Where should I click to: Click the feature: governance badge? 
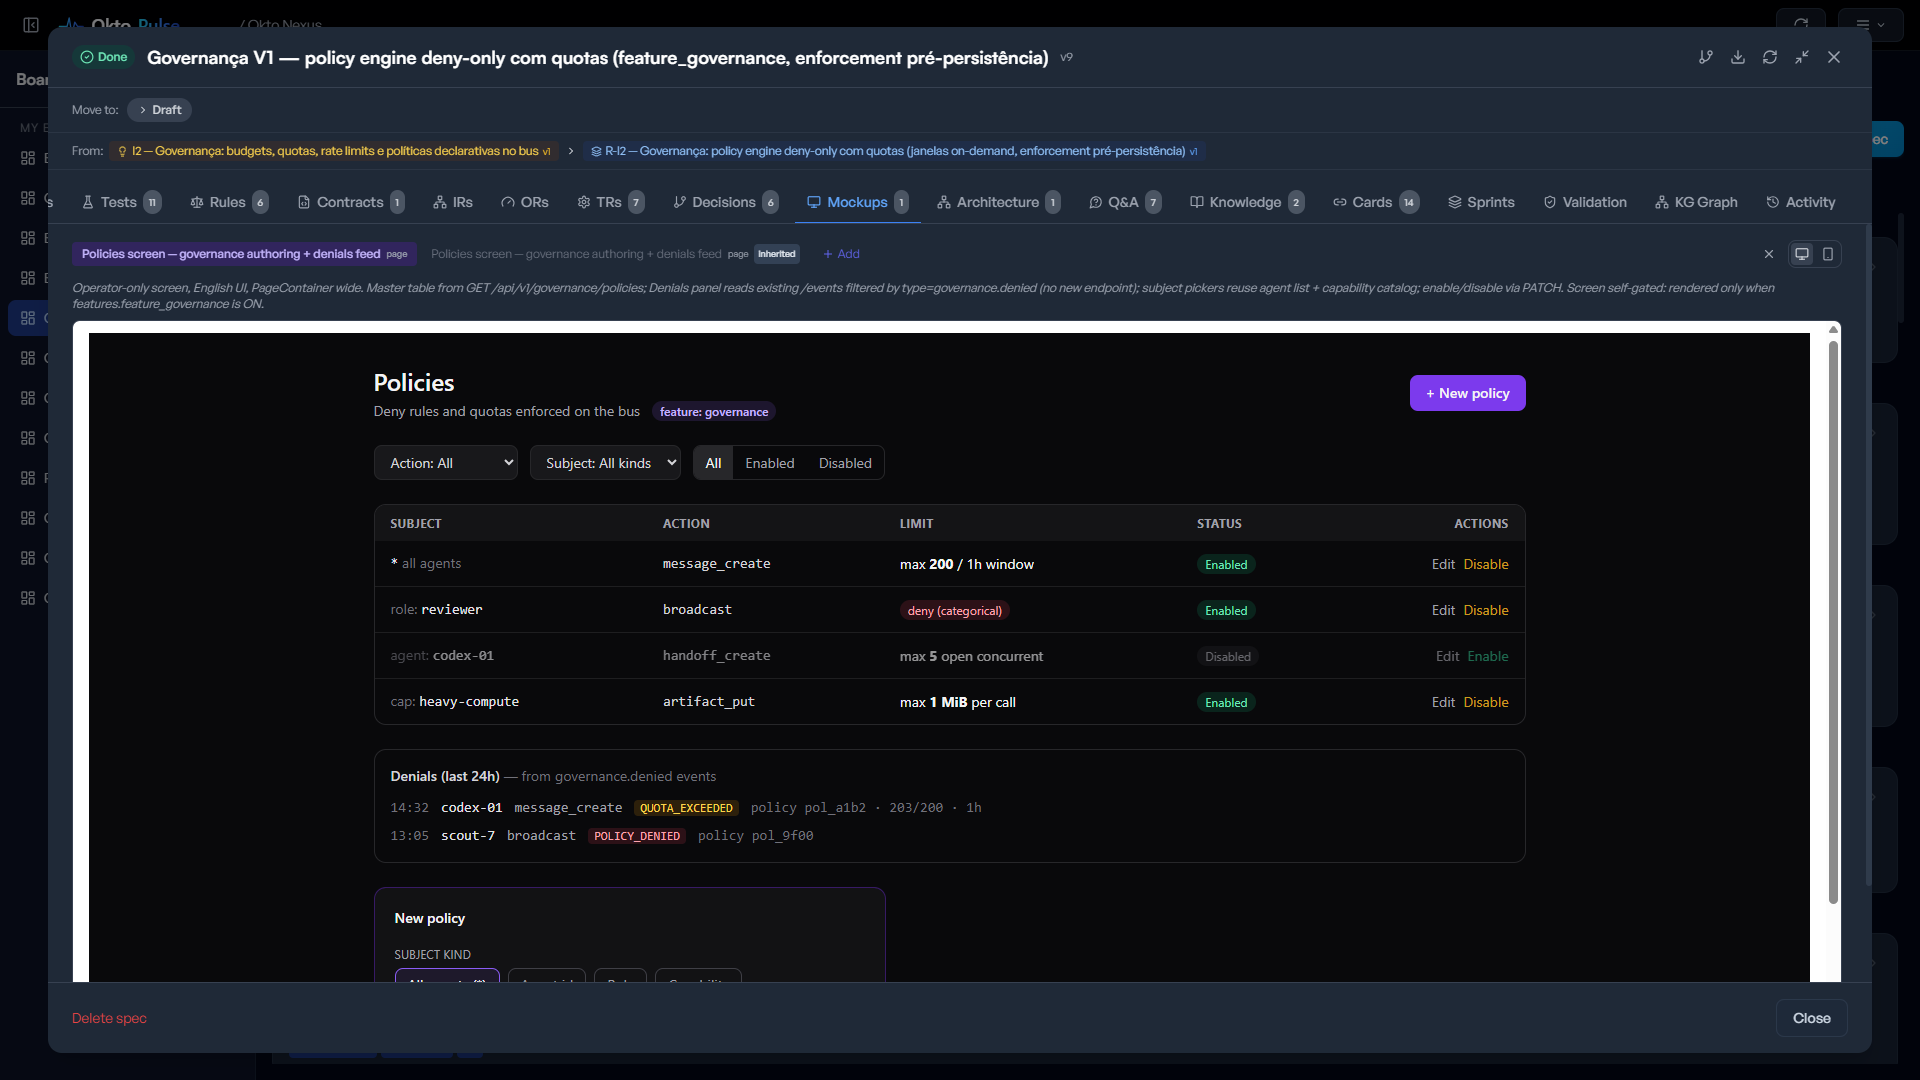[x=714, y=412]
